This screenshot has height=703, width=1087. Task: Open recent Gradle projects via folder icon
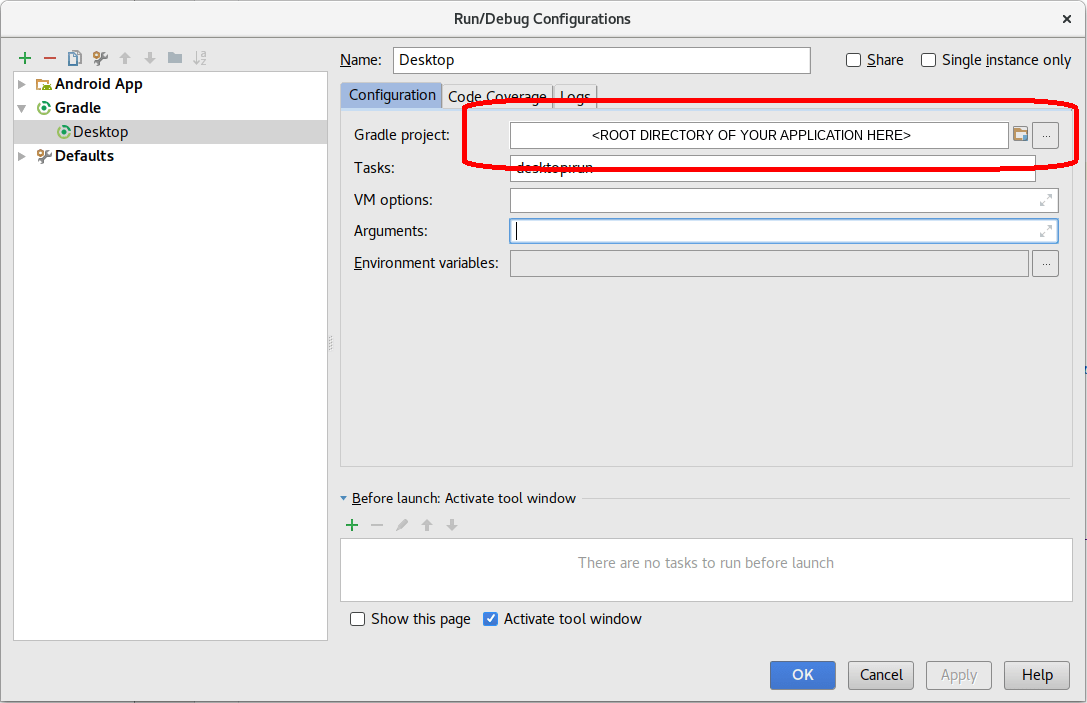point(1020,134)
